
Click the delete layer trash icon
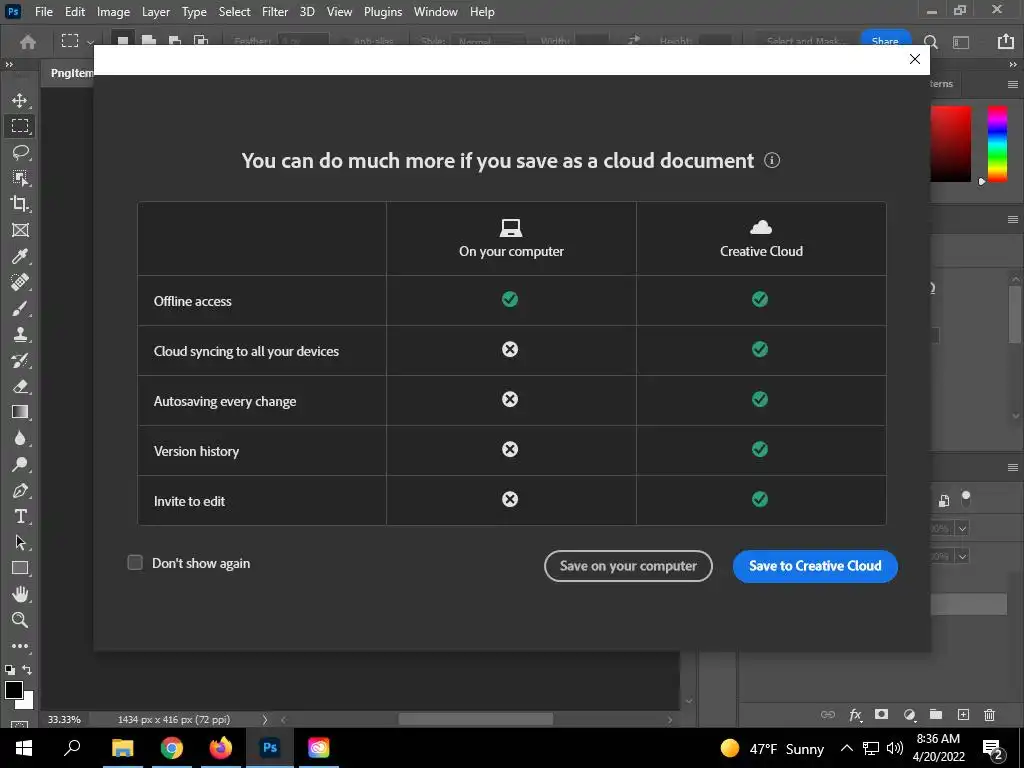click(989, 714)
